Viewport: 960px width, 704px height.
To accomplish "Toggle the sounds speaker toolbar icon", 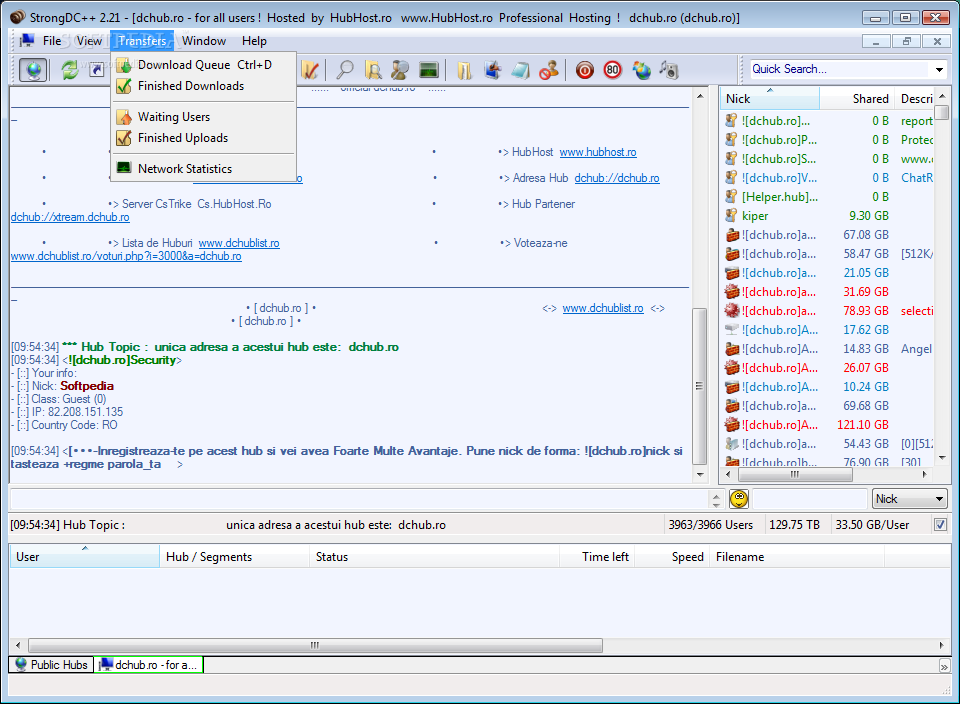I will 669,70.
